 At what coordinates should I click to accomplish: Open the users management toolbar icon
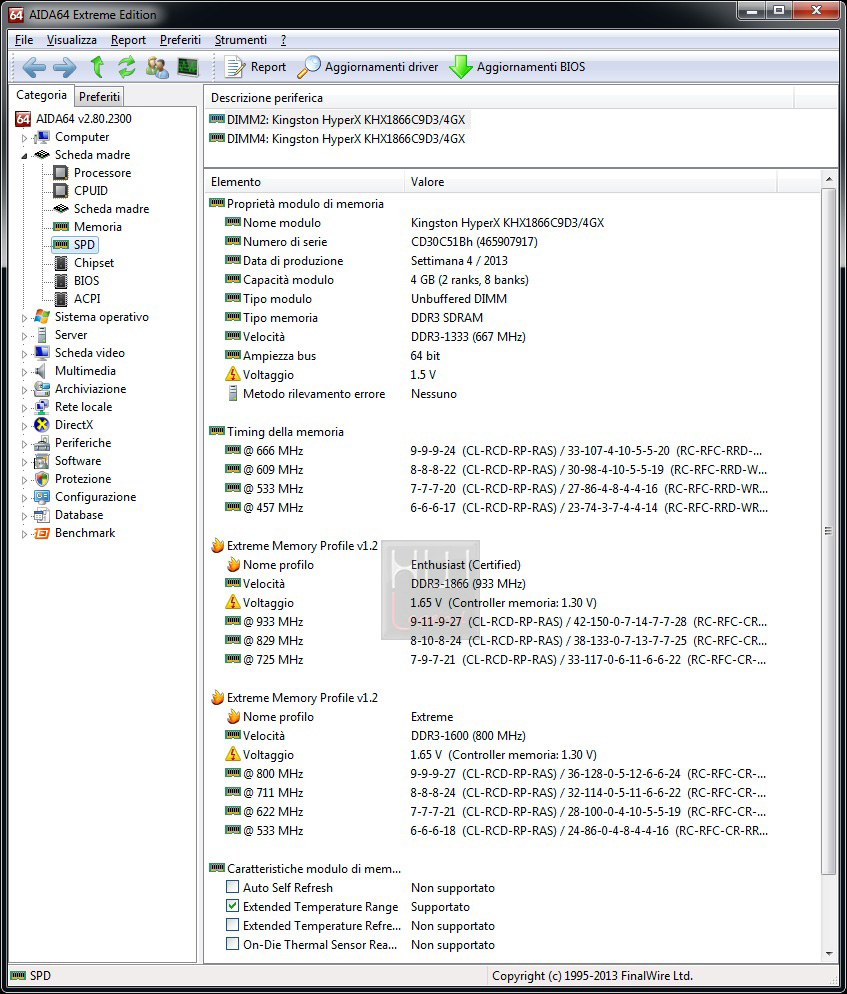157,67
